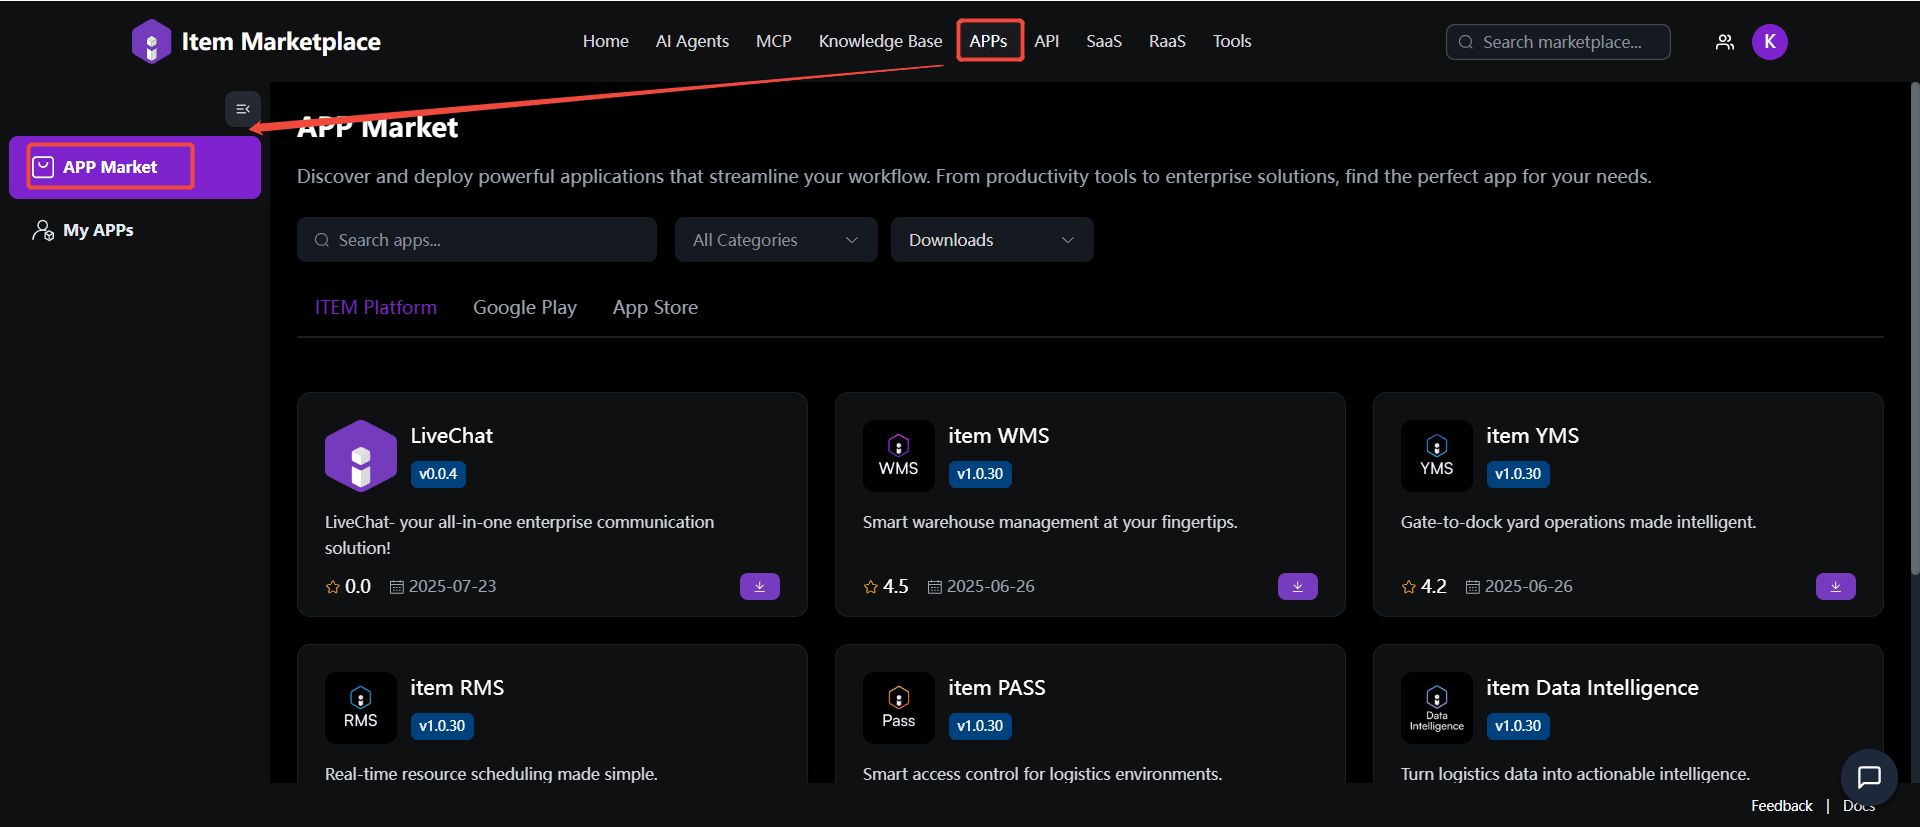Open My APPs in the sidebar
Image resolution: width=1920 pixels, height=827 pixels.
[135, 230]
